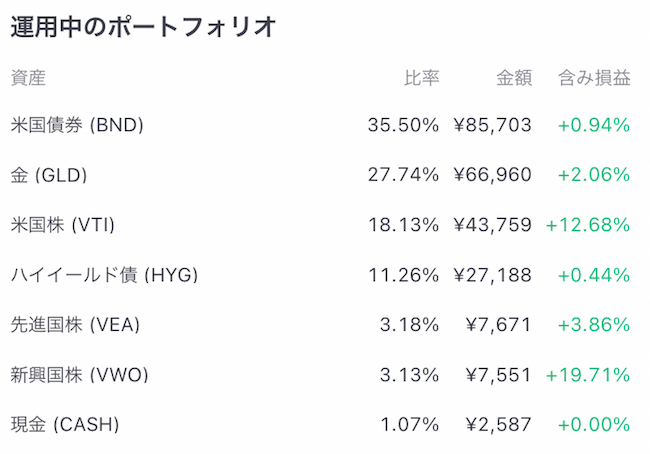650x454 pixels.
Task: Select the 現金 (CASH) row label
Action: click(65, 425)
